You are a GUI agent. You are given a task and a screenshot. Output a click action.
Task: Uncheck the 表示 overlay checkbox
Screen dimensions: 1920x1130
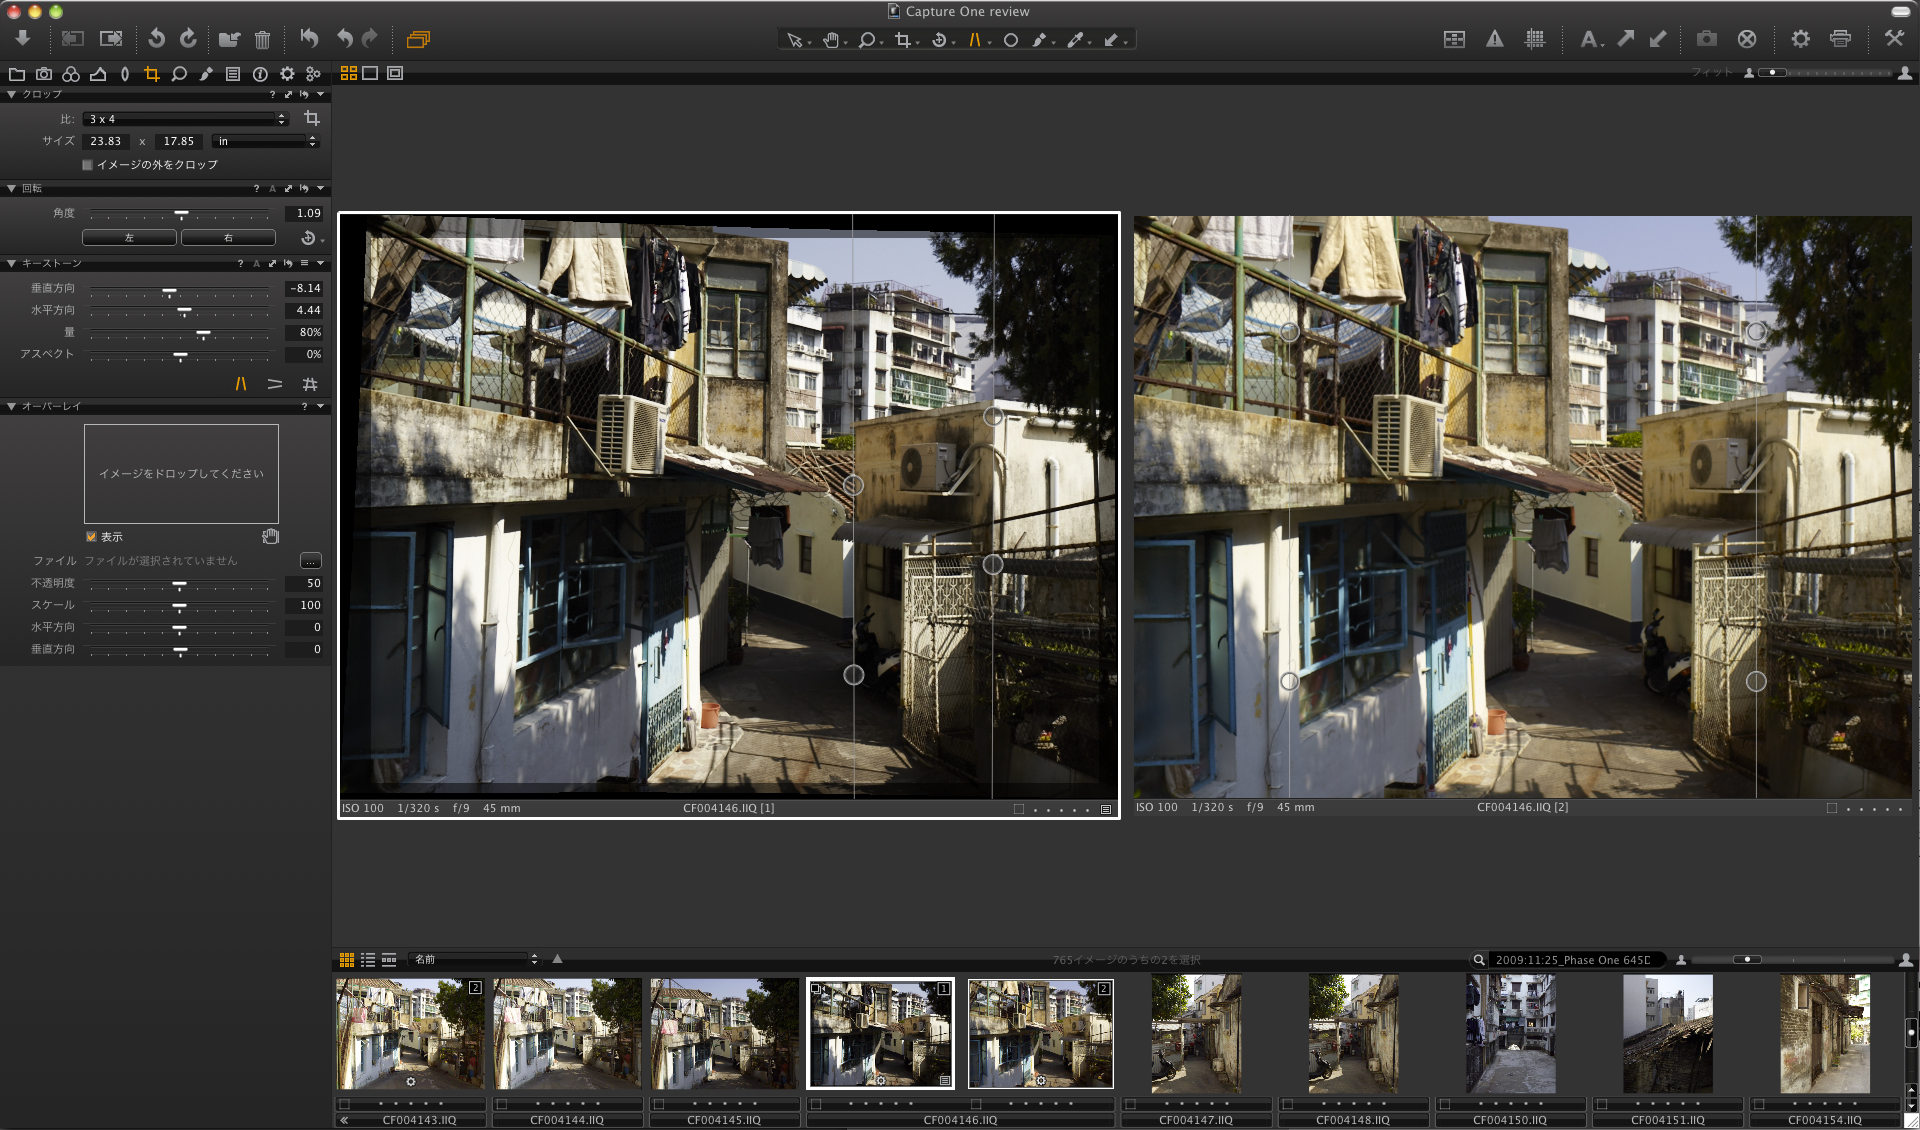point(91,537)
